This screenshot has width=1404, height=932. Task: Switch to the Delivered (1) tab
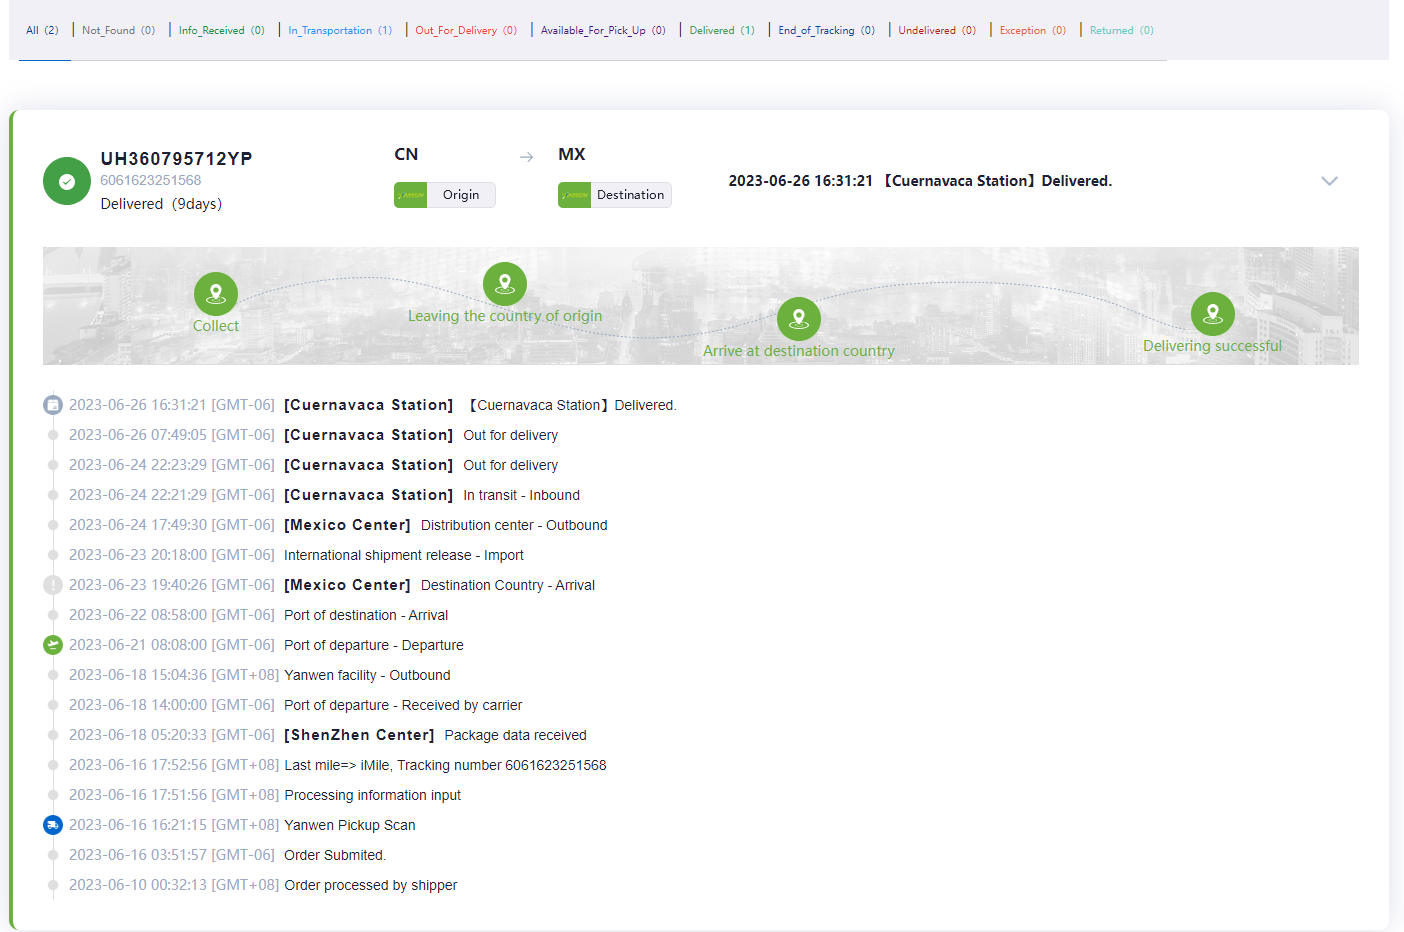(x=722, y=30)
